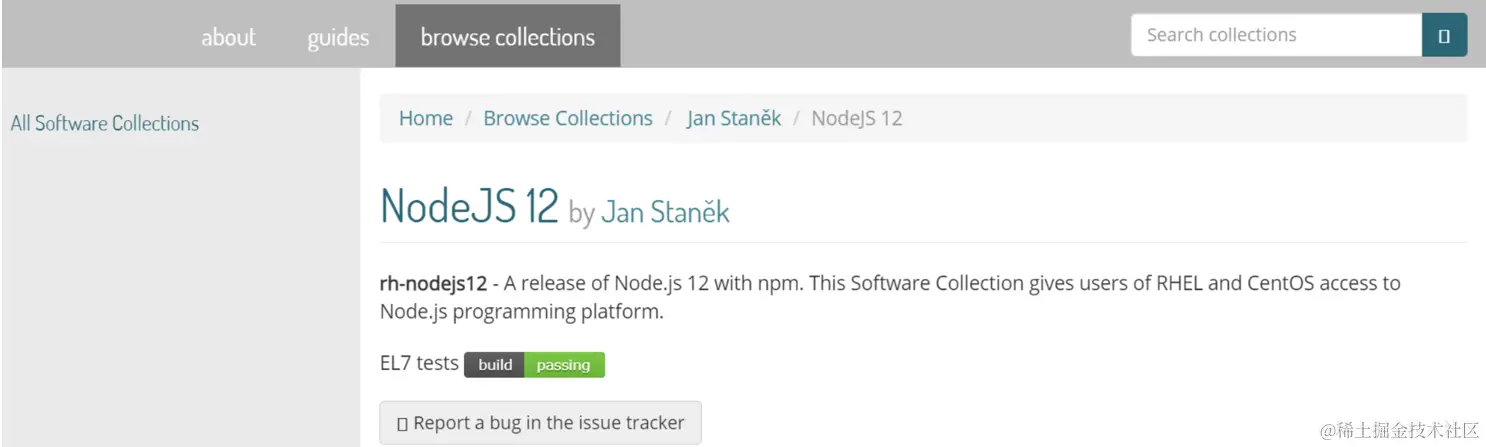Click the EL7 tests label
This screenshot has width=1486, height=447.
(419, 363)
